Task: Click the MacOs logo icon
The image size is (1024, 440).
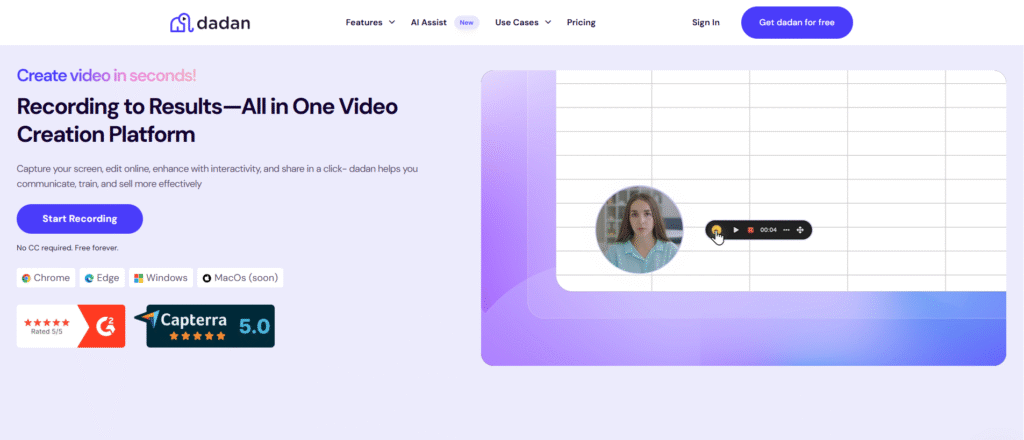Action: coord(207,278)
